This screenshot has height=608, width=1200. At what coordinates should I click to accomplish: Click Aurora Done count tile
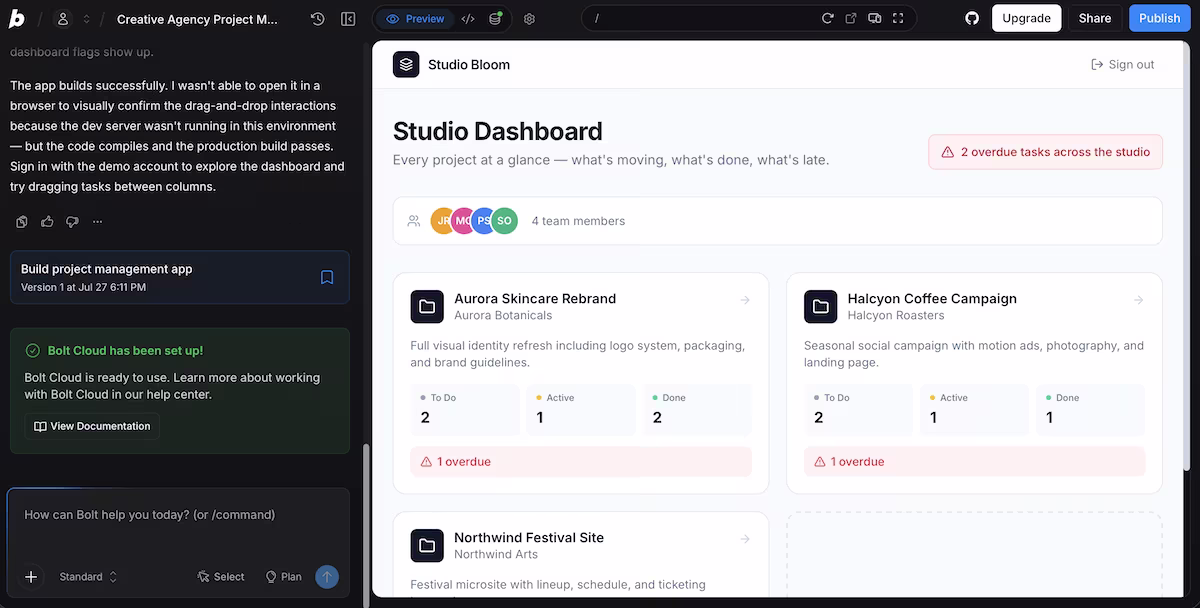coord(697,410)
